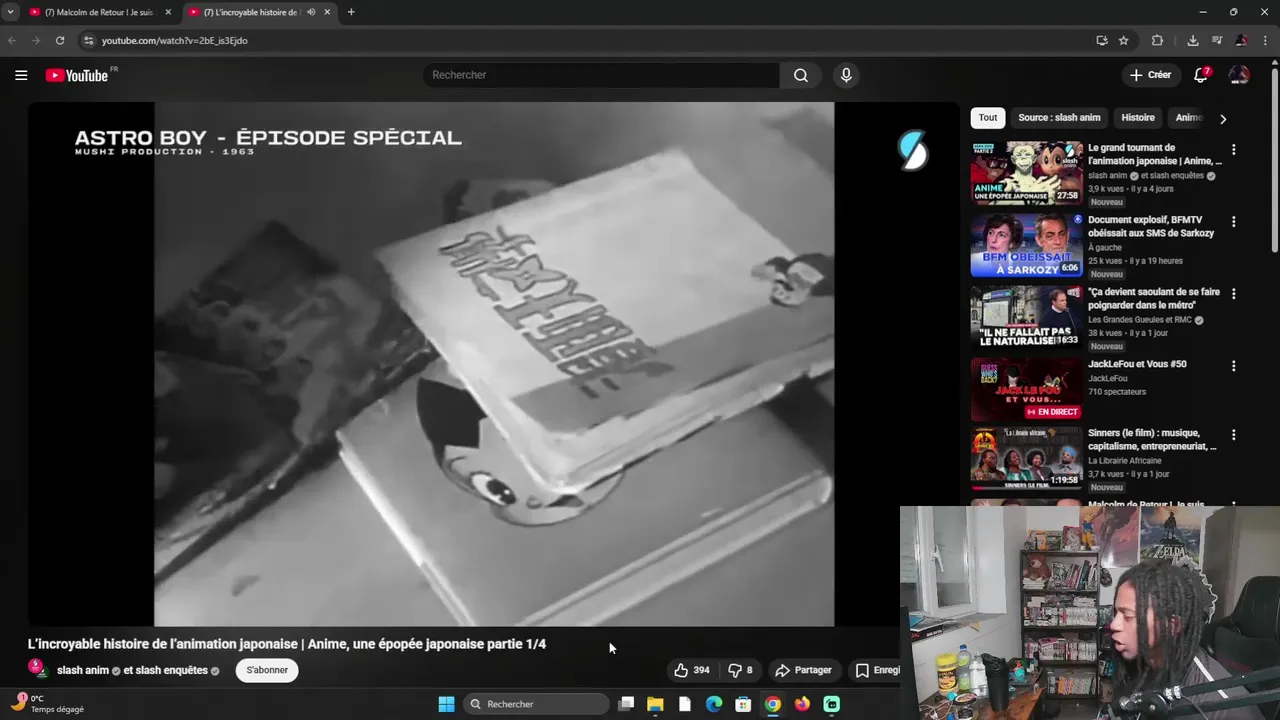Open the slash anim channel link

pyautogui.click(x=83, y=670)
